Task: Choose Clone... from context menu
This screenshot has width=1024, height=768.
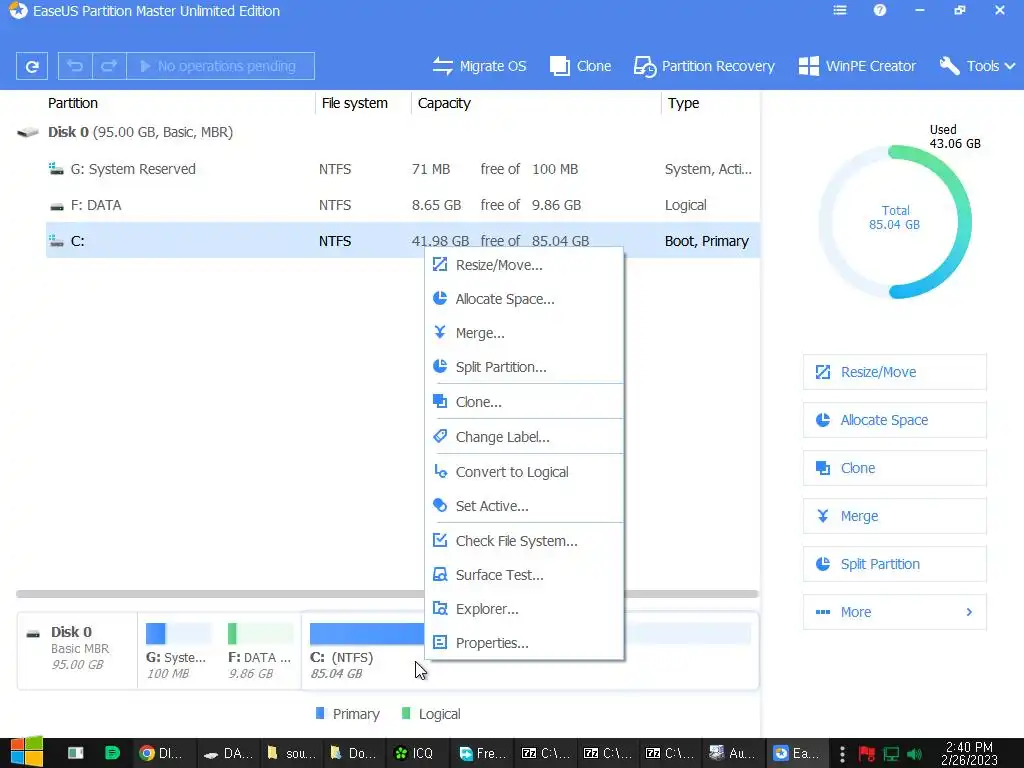Action: (524, 402)
